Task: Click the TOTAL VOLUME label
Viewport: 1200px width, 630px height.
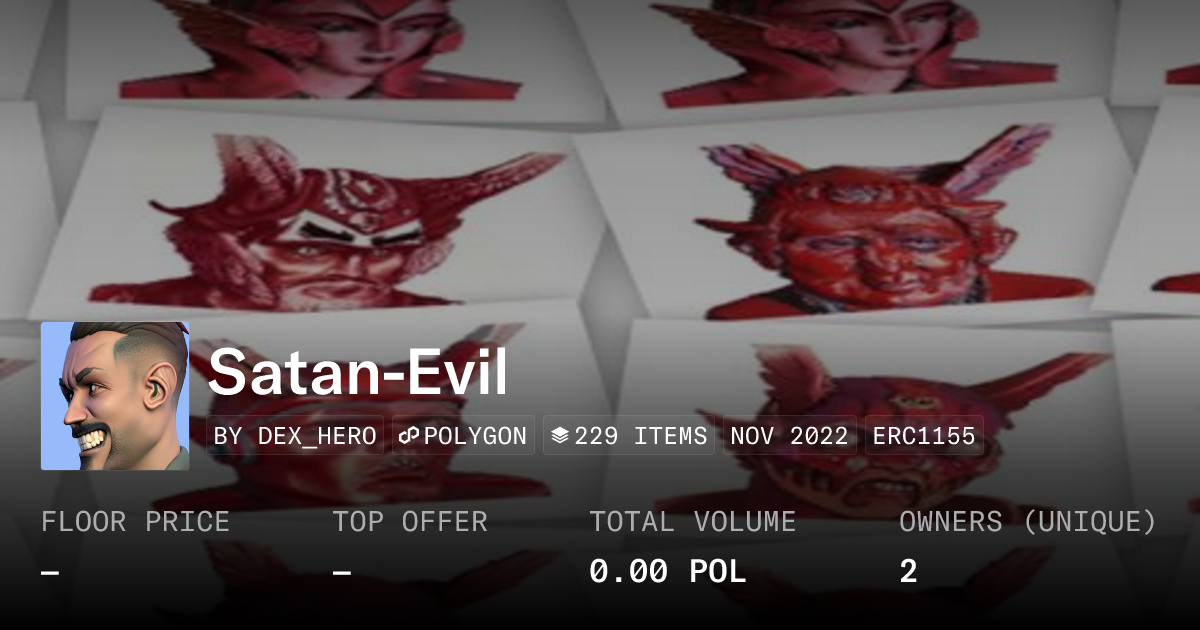Action: point(692,522)
